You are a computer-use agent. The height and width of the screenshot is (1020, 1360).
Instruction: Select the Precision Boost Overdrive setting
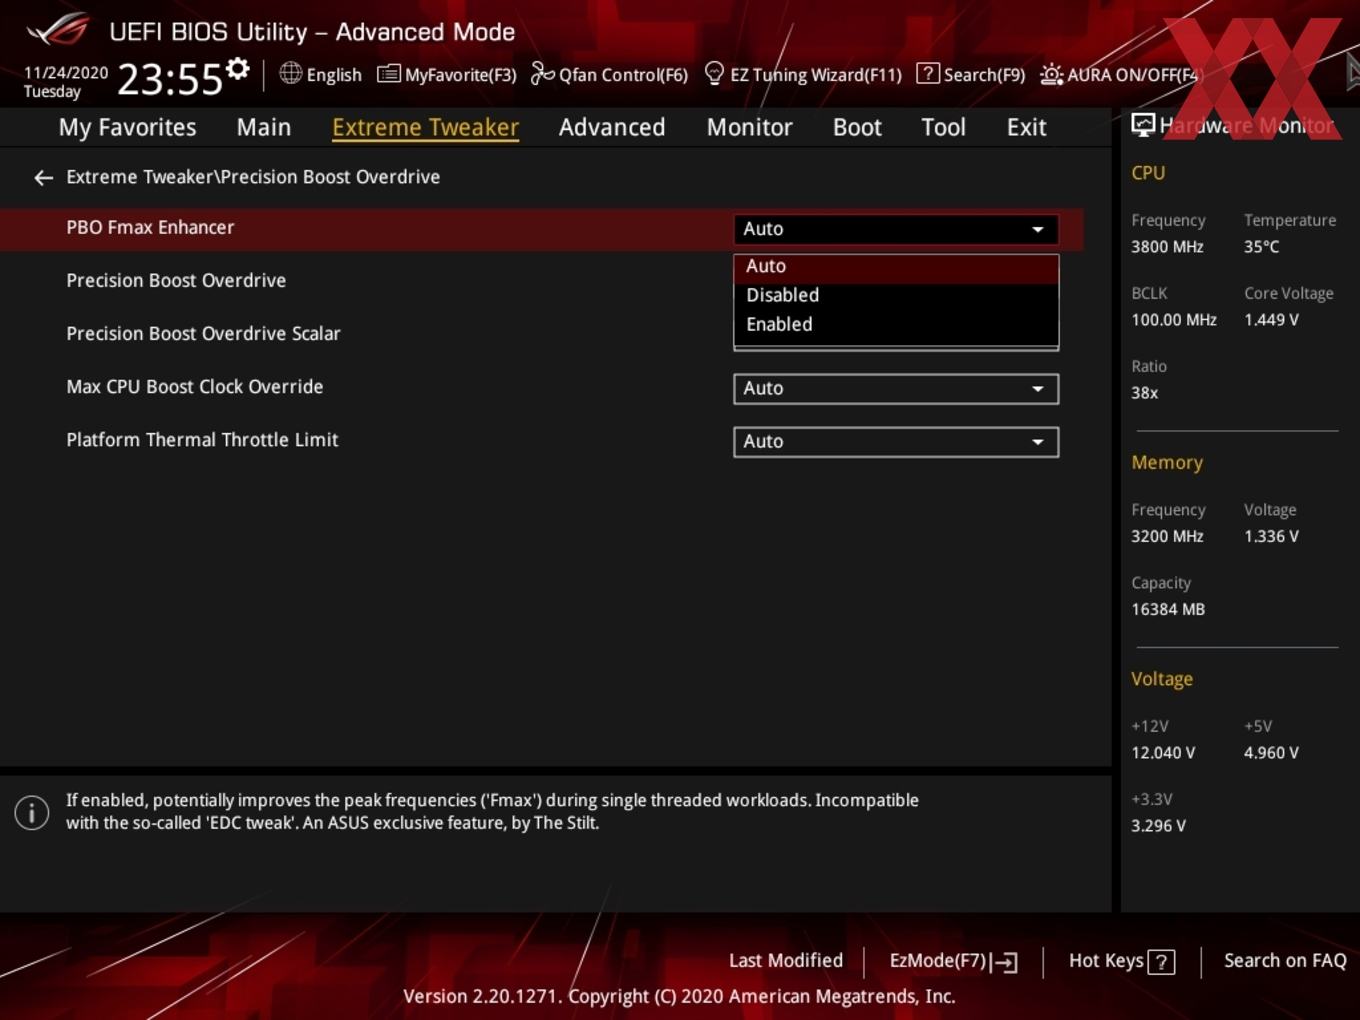click(x=176, y=280)
